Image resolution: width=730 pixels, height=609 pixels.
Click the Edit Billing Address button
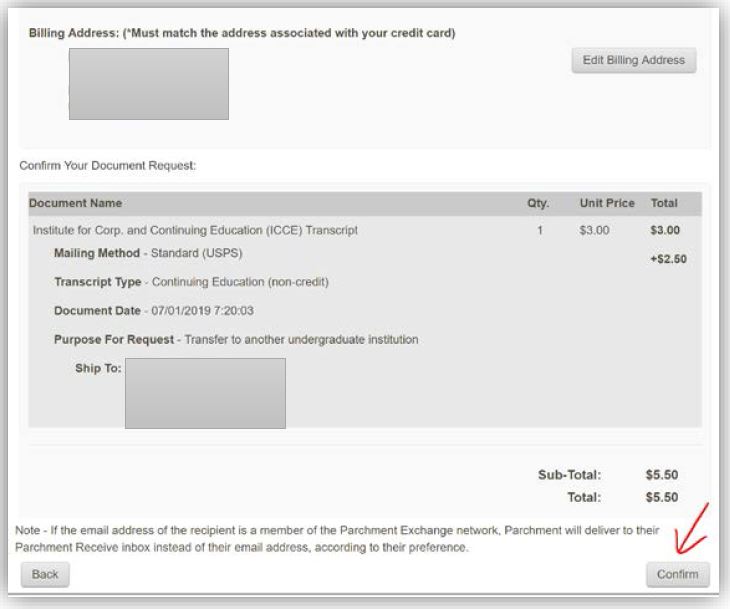(633, 60)
